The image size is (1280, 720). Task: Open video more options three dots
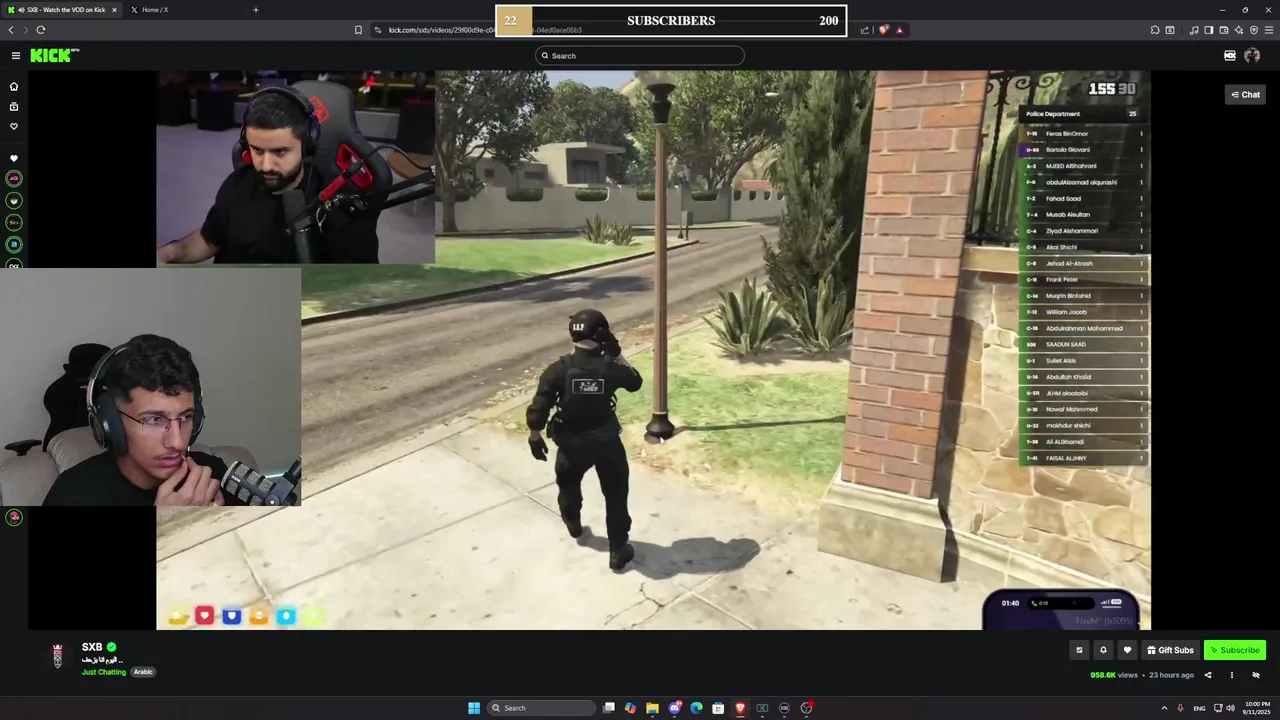pyautogui.click(x=1232, y=675)
